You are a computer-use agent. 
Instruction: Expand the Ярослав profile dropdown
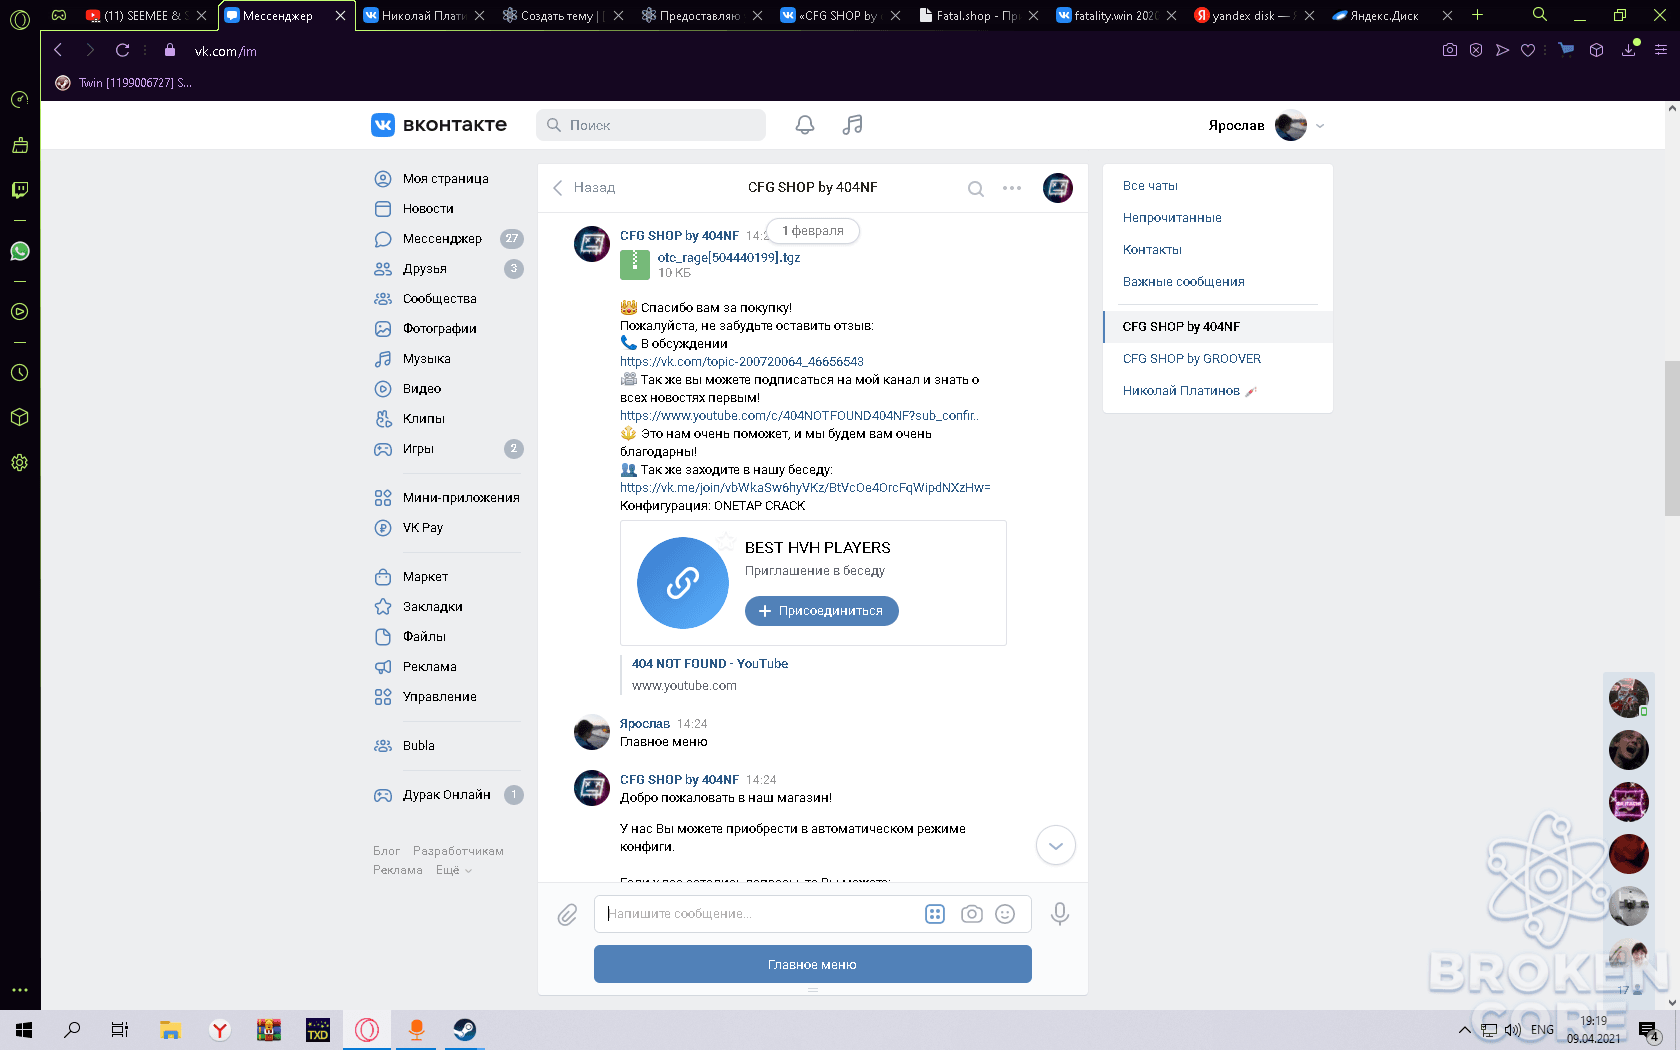pos(1320,126)
